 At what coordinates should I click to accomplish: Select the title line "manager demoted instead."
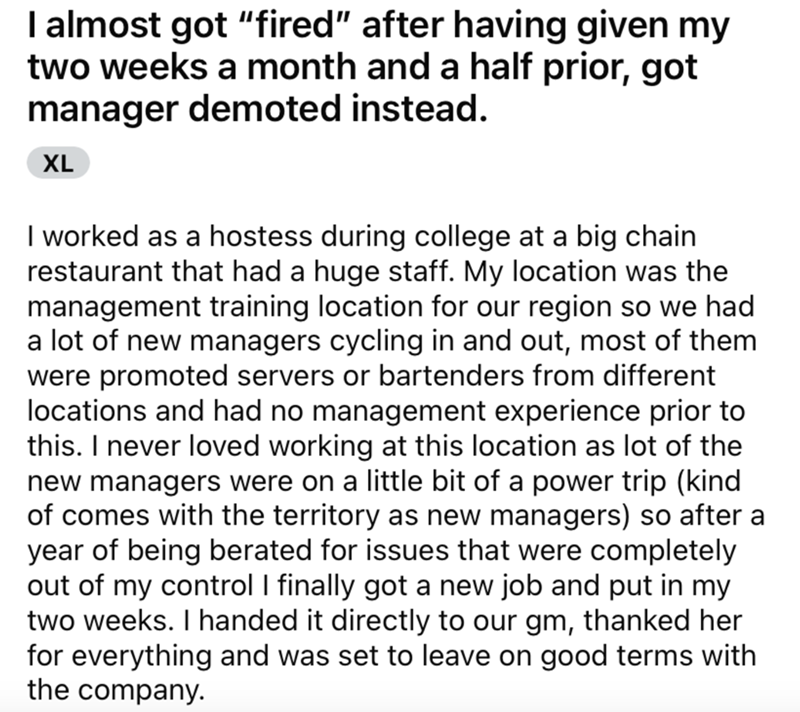(x=257, y=109)
